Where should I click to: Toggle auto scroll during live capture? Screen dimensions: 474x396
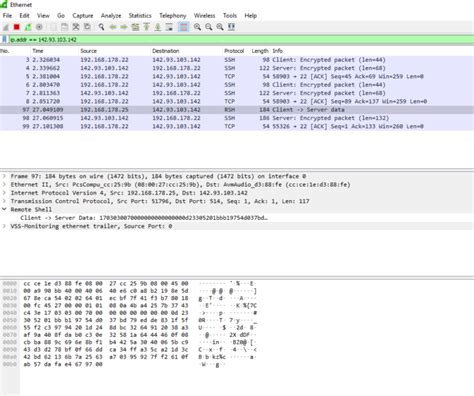tap(169, 27)
